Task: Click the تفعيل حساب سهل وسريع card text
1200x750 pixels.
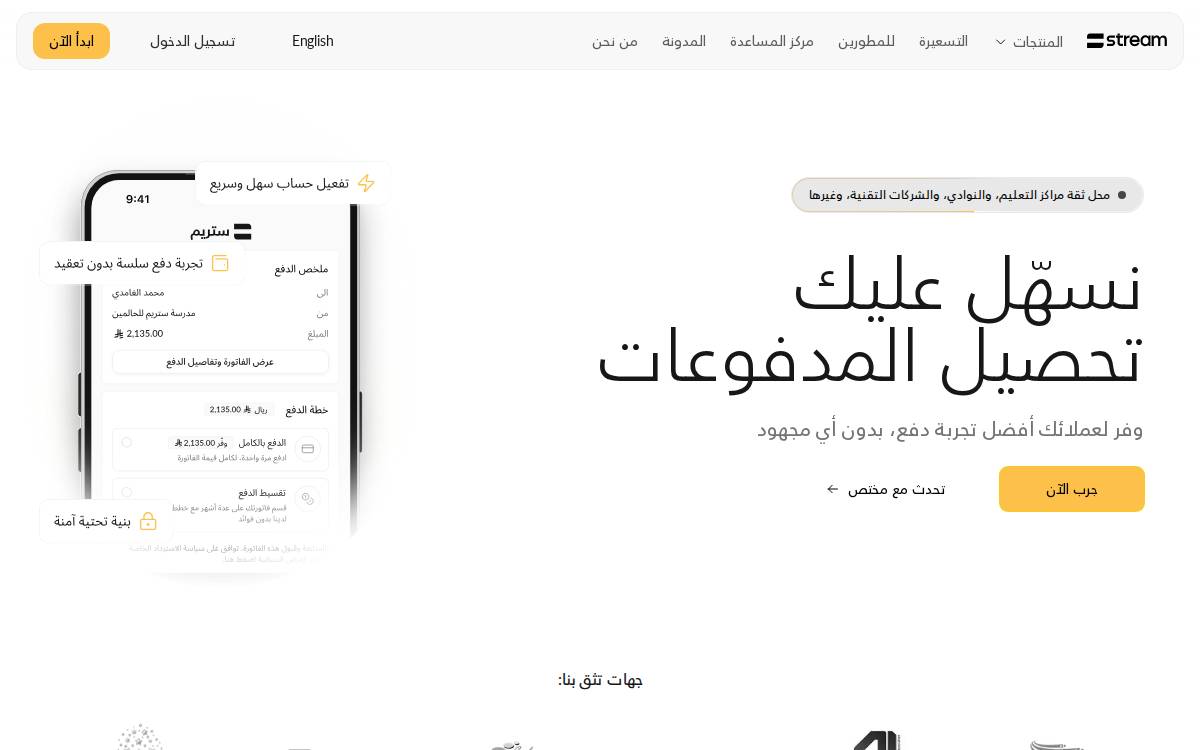Action: click(x=279, y=184)
